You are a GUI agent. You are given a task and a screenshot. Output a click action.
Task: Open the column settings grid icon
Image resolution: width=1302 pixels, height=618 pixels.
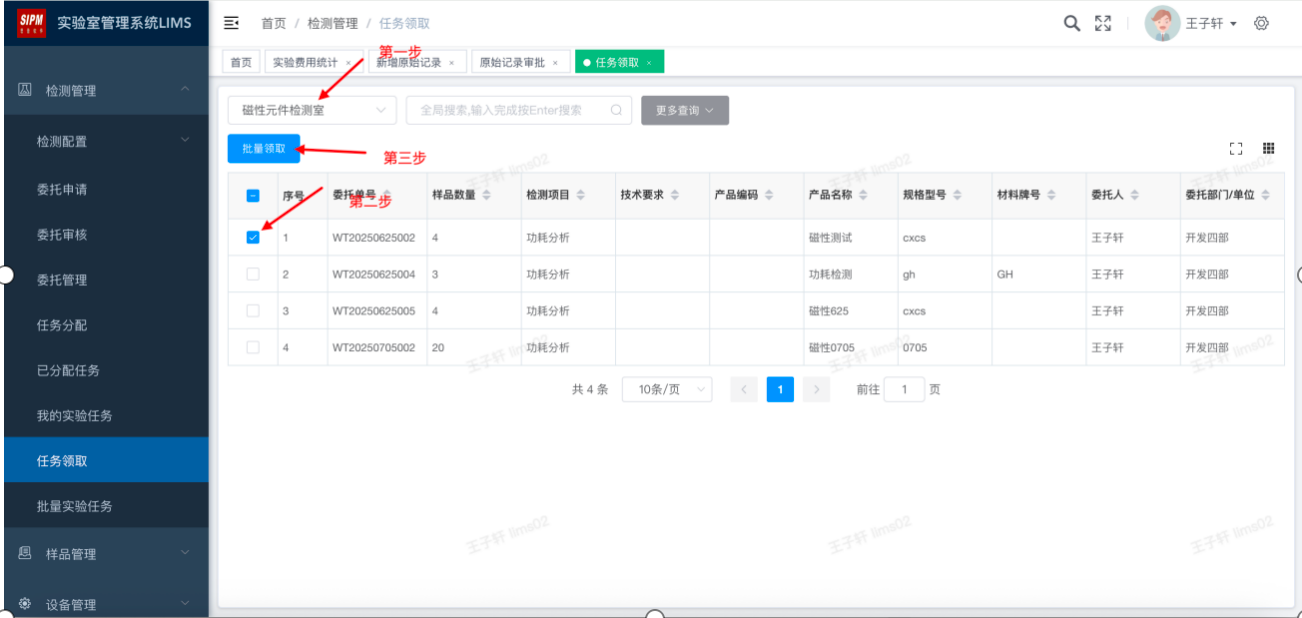point(1268,148)
